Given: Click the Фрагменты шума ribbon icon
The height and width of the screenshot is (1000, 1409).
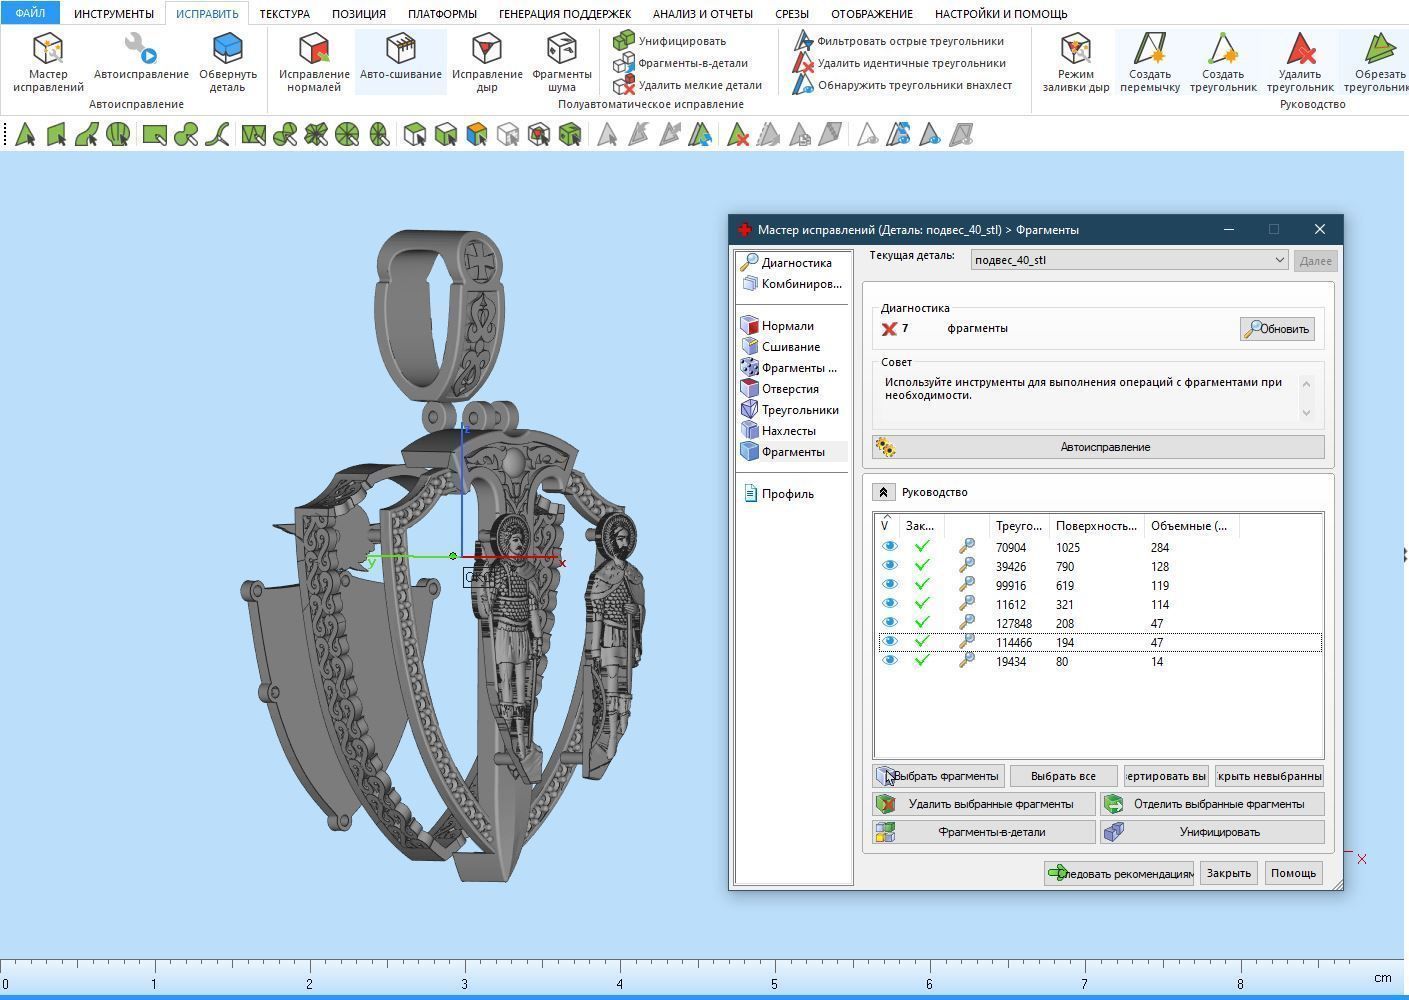Looking at the screenshot, I should click(x=562, y=62).
